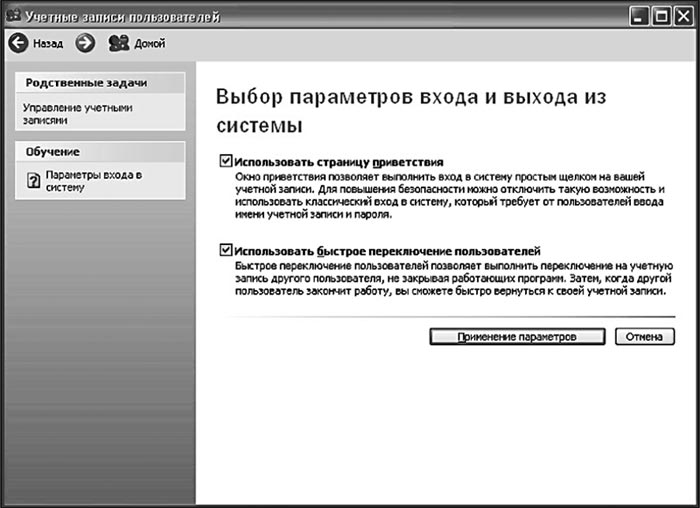The width and height of the screenshot is (700, 508).
Task: Click the heading Выбор параметров входа и выхода
Action: (411, 111)
